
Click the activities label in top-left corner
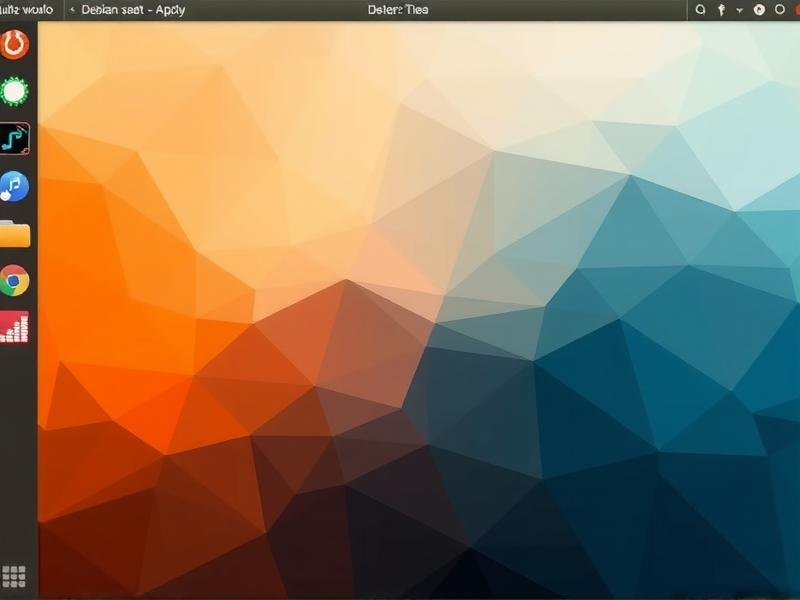[26, 10]
